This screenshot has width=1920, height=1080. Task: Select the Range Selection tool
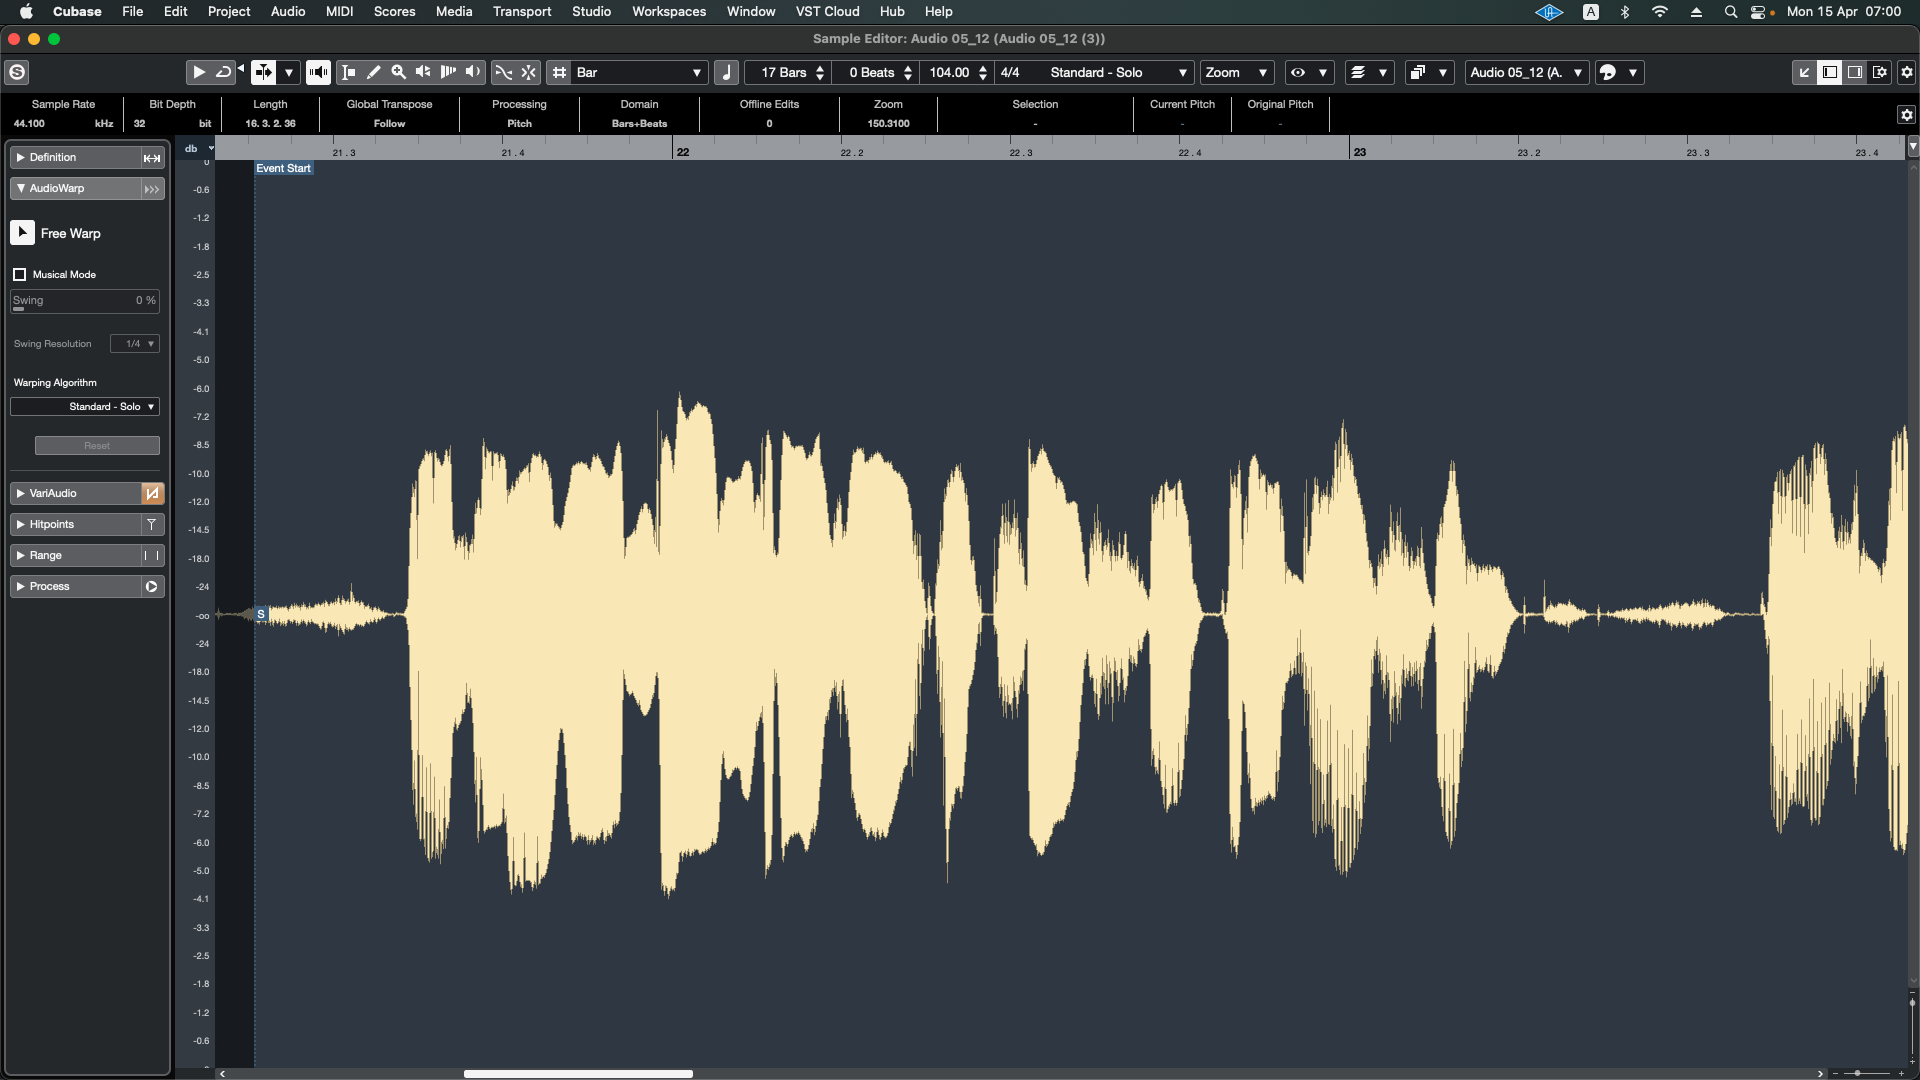(x=348, y=72)
